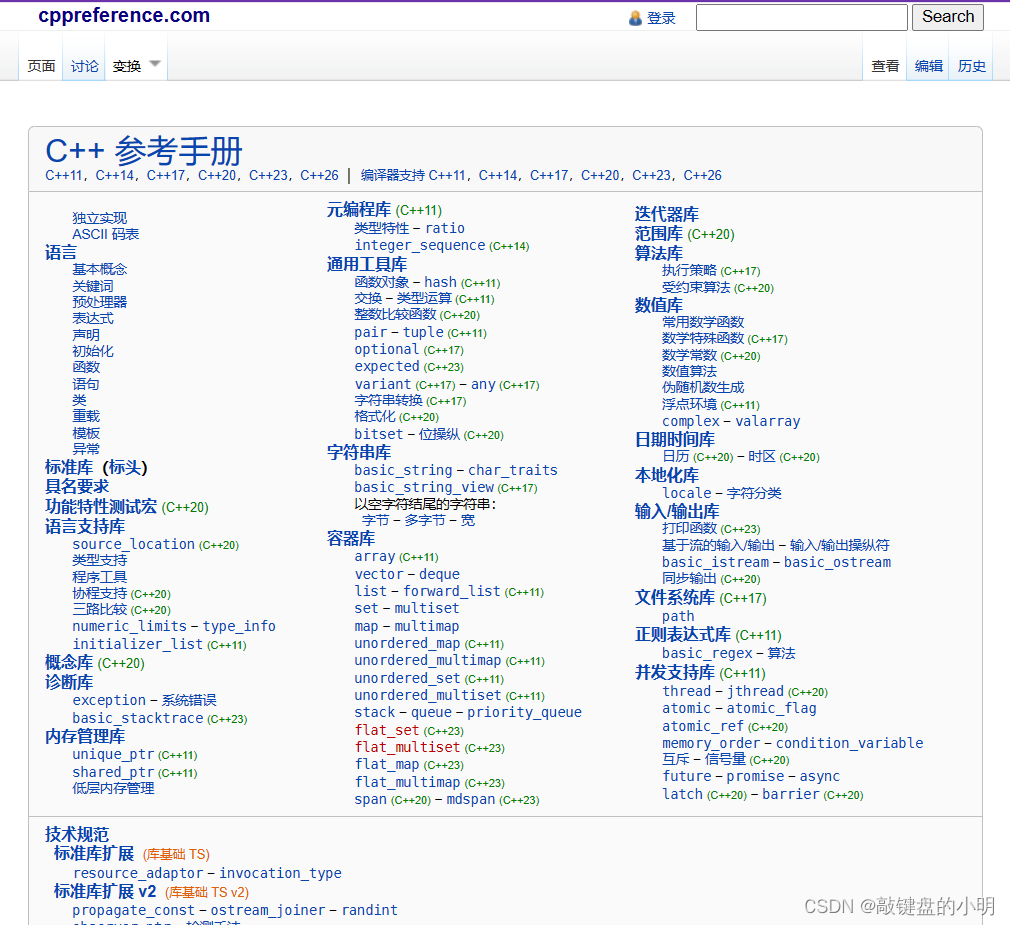Open the 日期时间库 link
This screenshot has width=1010, height=925.
[x=674, y=439]
